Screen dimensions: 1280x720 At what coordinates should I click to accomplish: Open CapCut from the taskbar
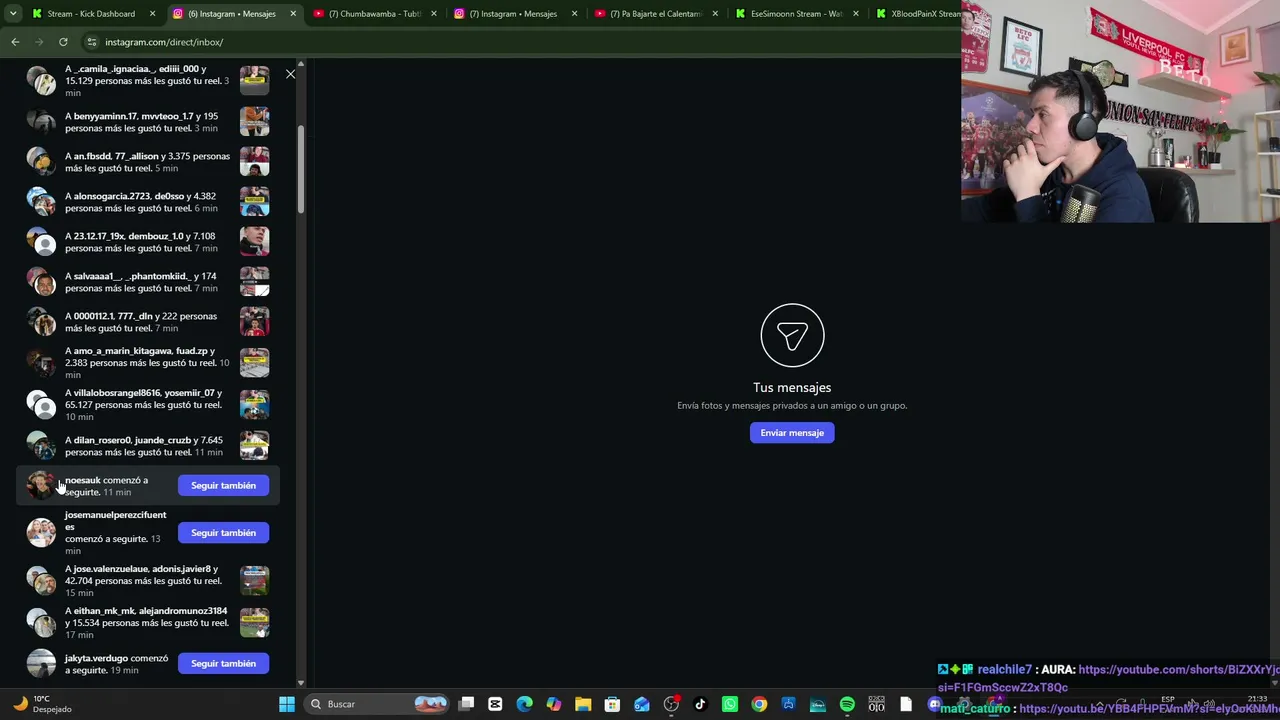click(495, 704)
